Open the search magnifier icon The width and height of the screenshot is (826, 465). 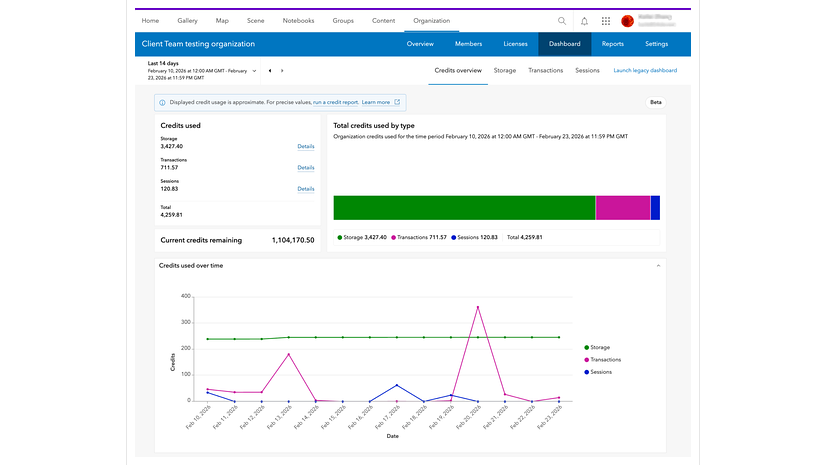(562, 20)
